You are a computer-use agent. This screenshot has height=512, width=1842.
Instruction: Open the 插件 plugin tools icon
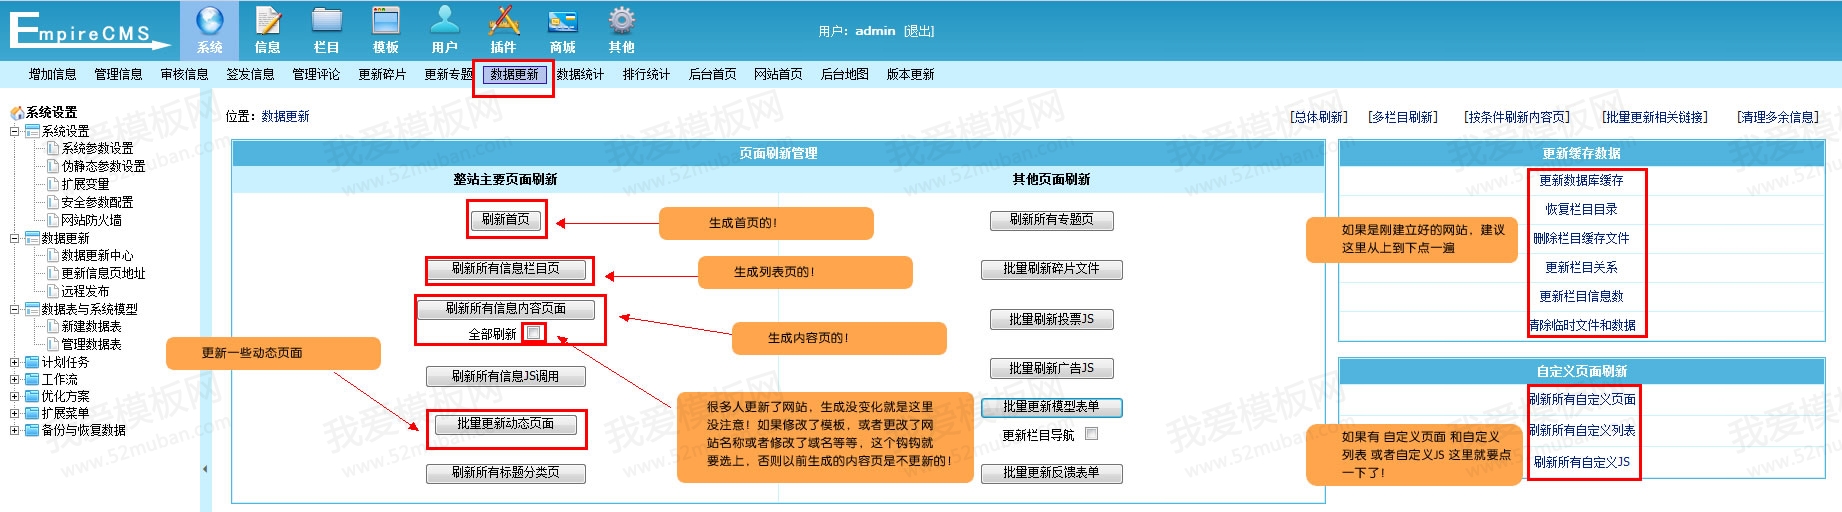pyautogui.click(x=504, y=21)
